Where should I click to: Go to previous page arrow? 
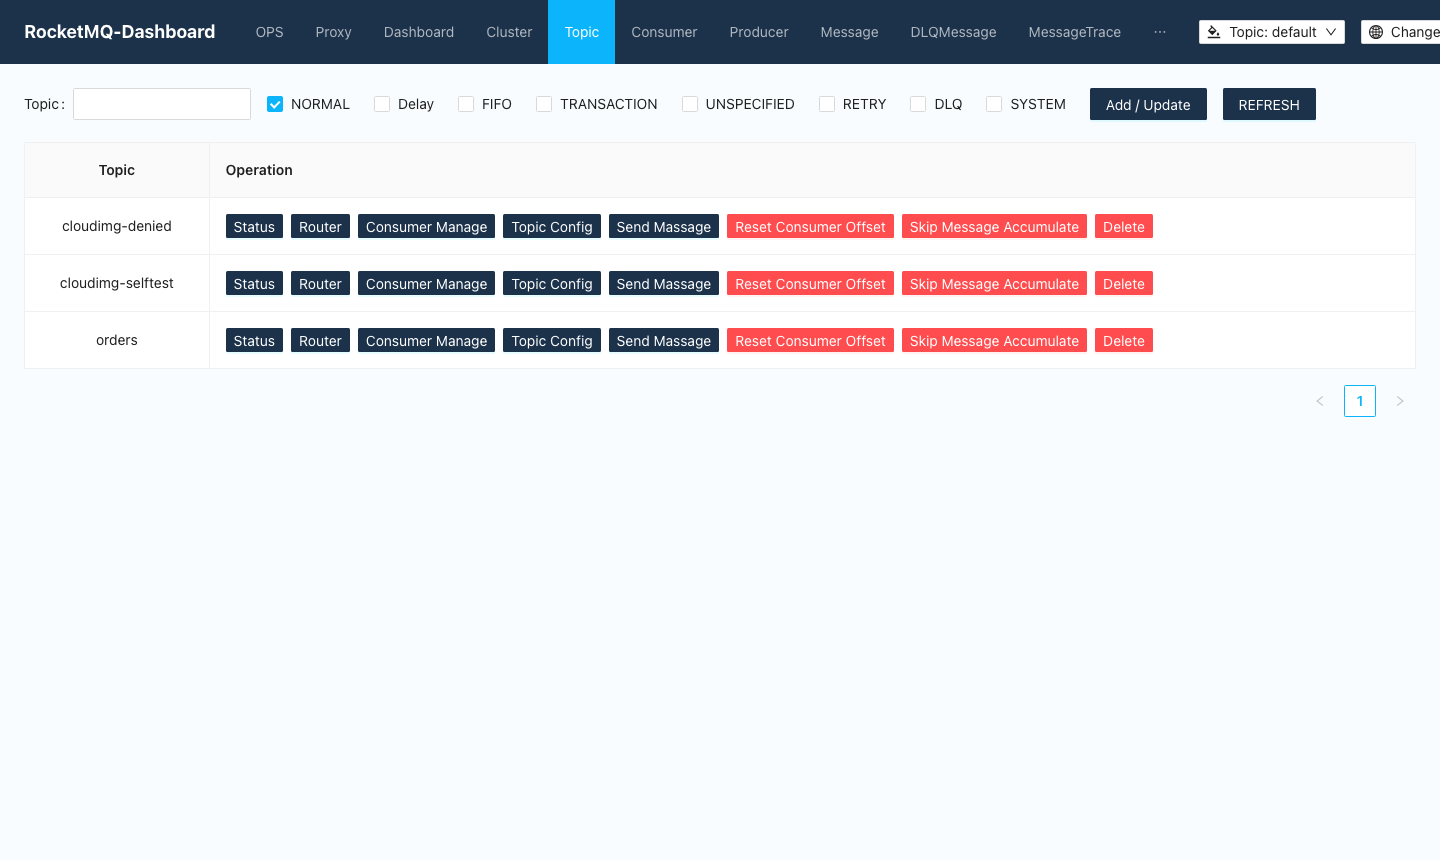[1320, 401]
